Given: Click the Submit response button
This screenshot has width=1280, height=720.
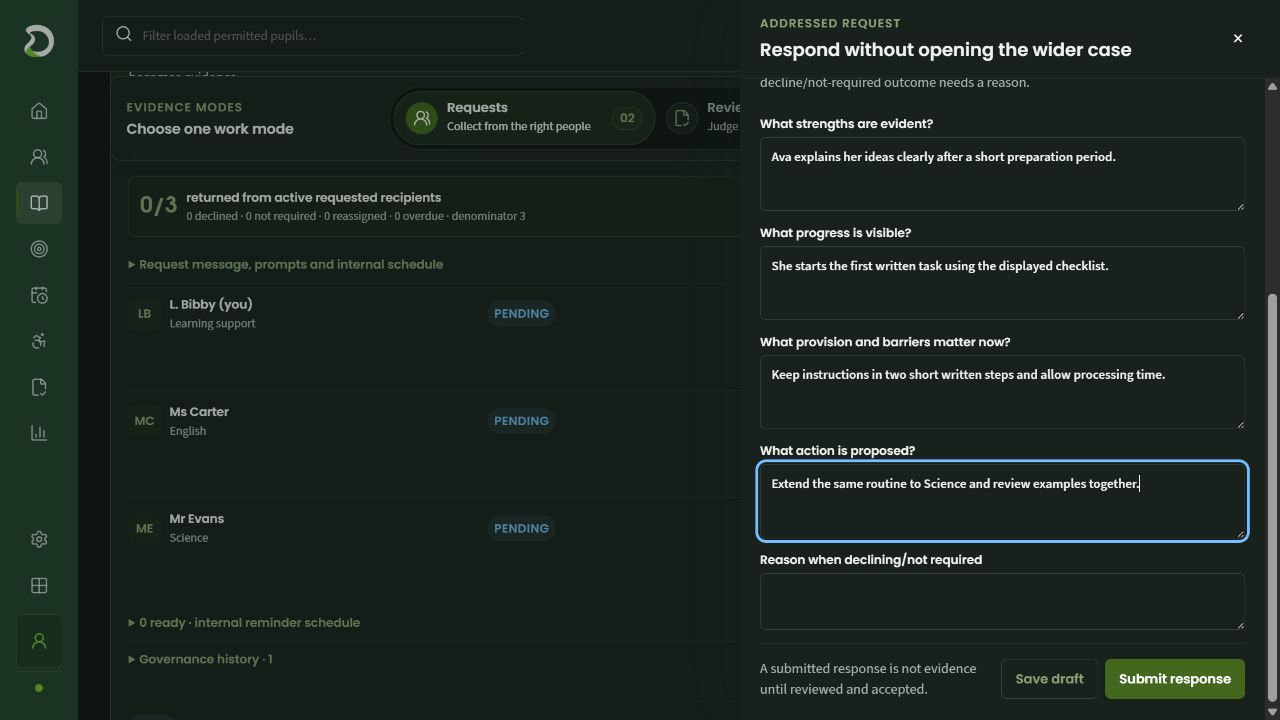Looking at the screenshot, I should coord(1175,679).
